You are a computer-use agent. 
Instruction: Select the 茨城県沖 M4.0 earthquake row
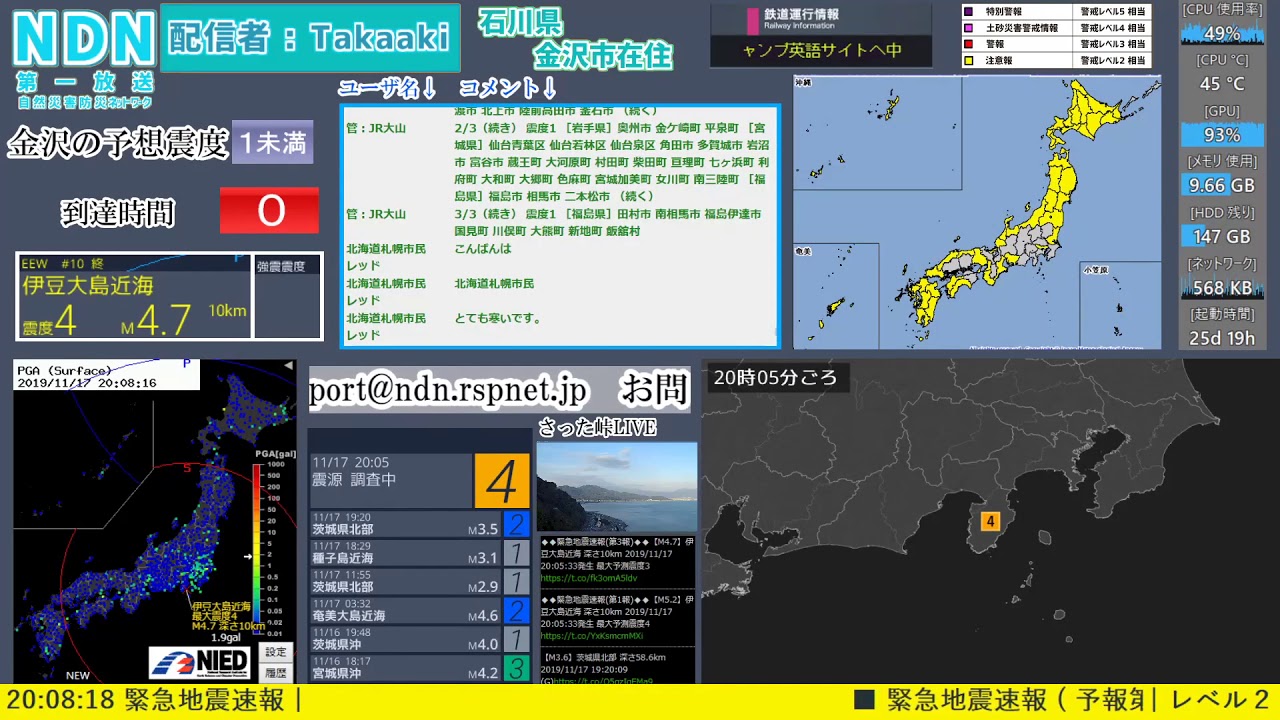(x=418, y=639)
